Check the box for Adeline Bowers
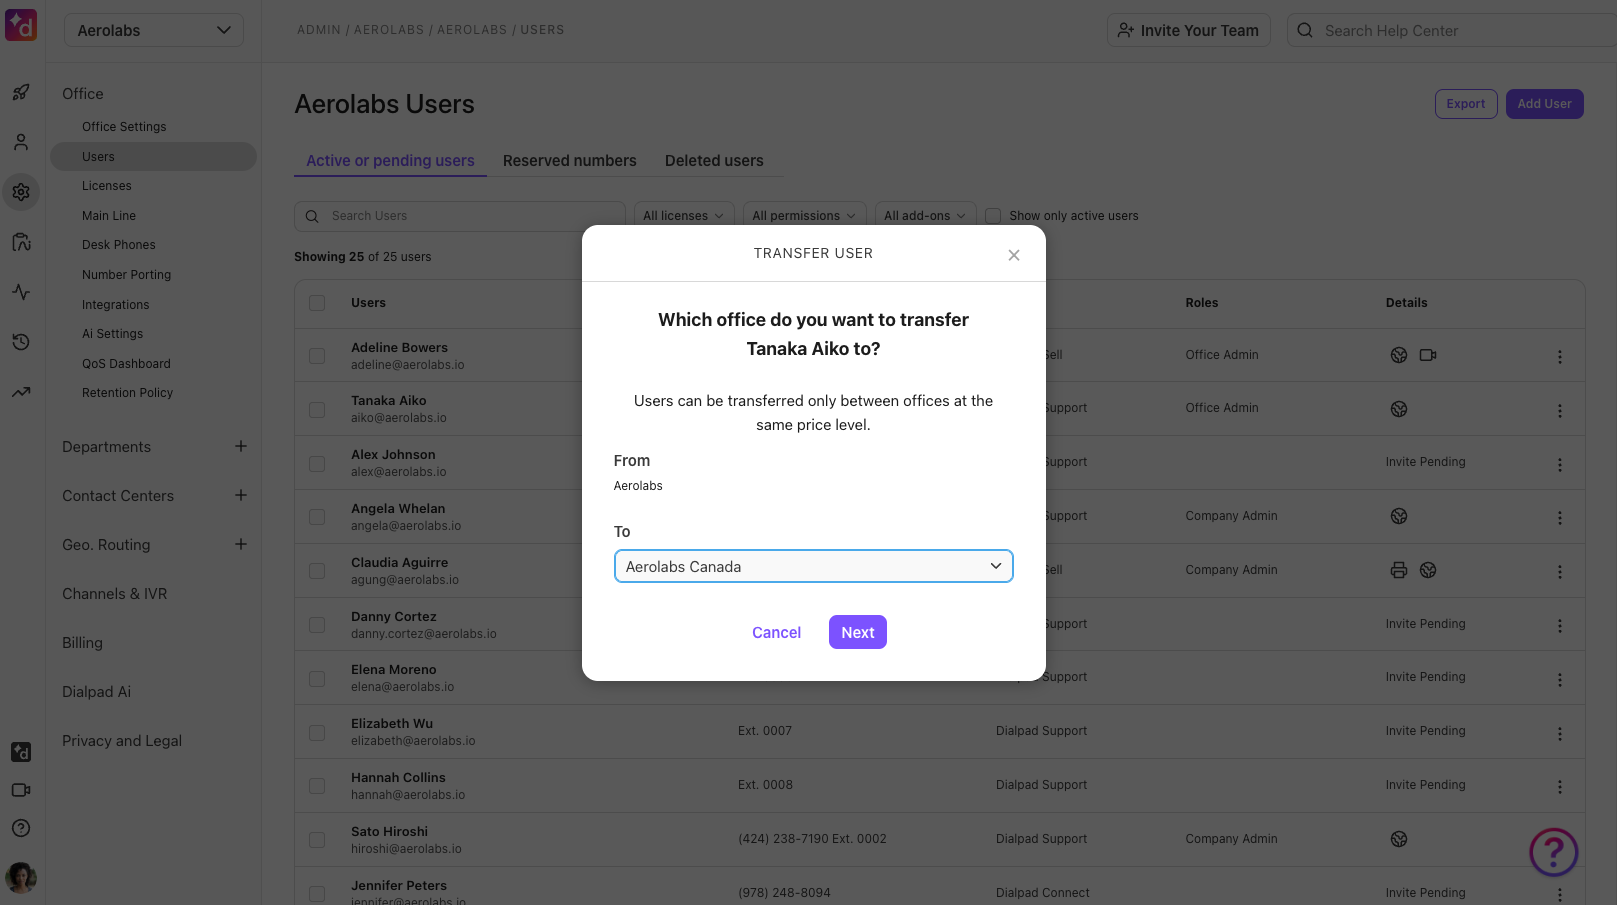This screenshot has height=905, width=1617. [x=317, y=356]
